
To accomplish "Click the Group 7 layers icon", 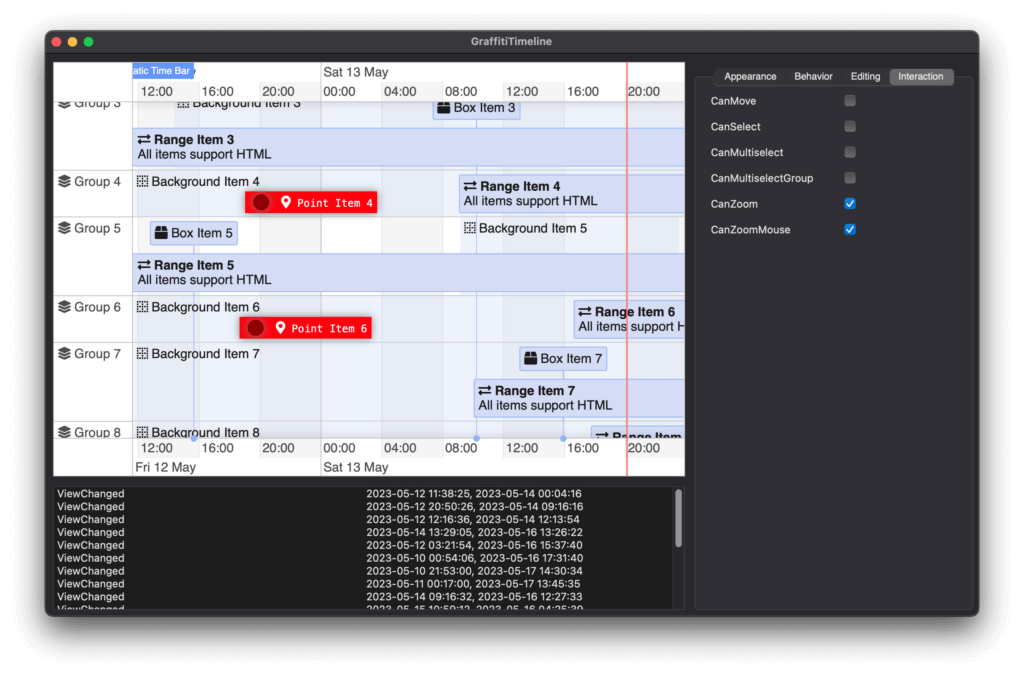I will tap(64, 353).
